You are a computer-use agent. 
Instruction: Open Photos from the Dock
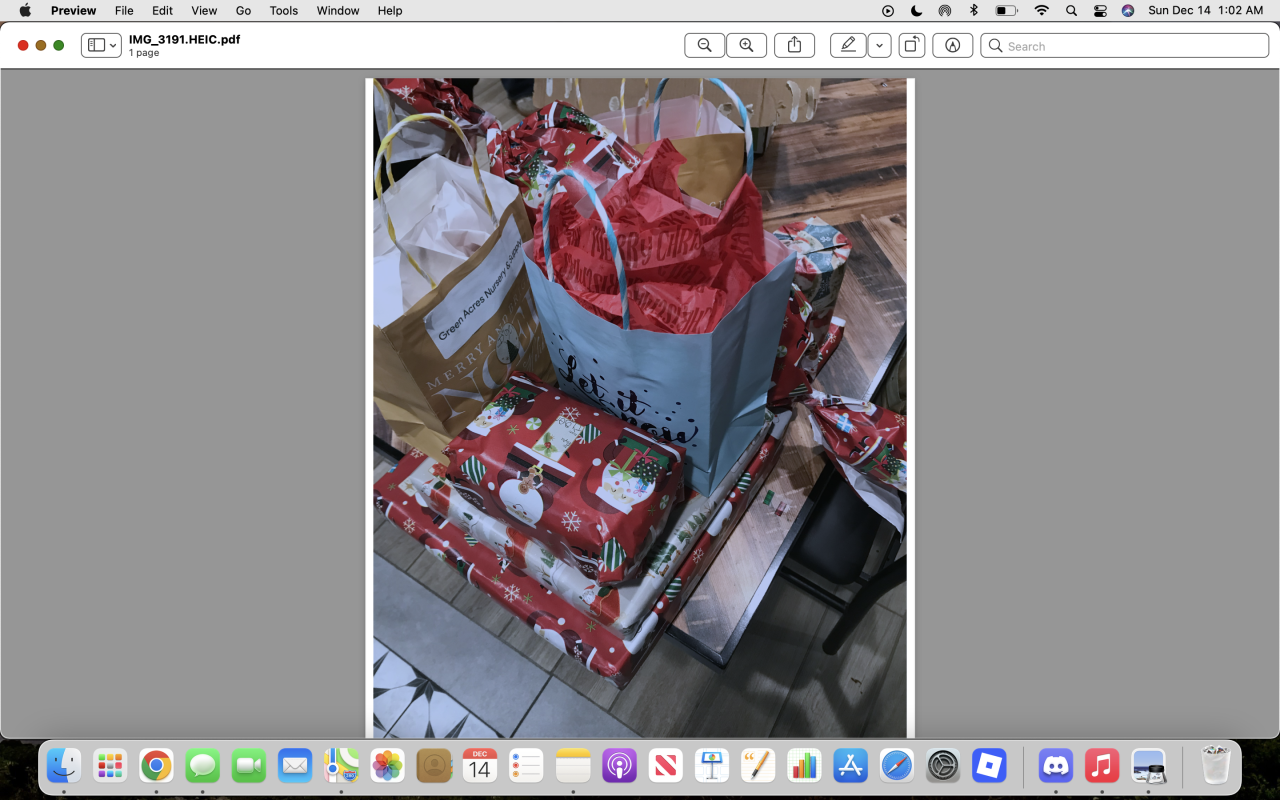[x=388, y=767]
